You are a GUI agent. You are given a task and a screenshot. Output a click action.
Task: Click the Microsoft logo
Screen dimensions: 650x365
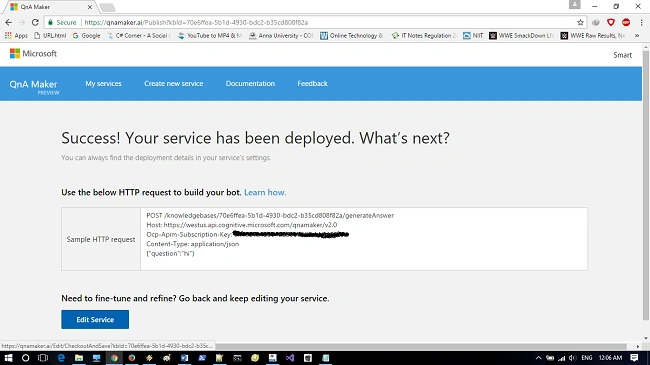[33, 54]
